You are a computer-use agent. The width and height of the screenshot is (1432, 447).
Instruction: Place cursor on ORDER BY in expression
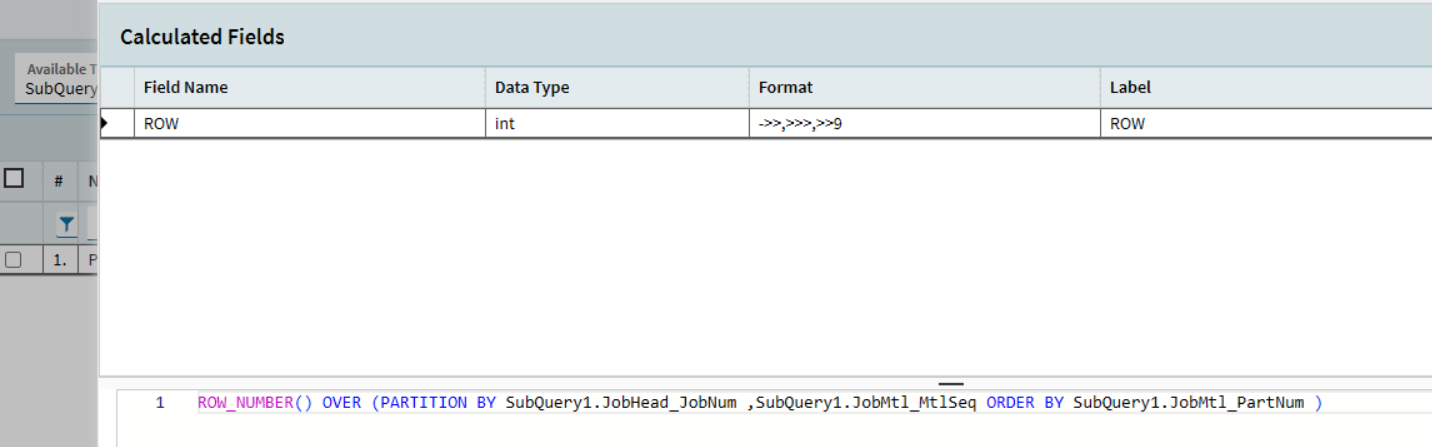click(x=1026, y=403)
